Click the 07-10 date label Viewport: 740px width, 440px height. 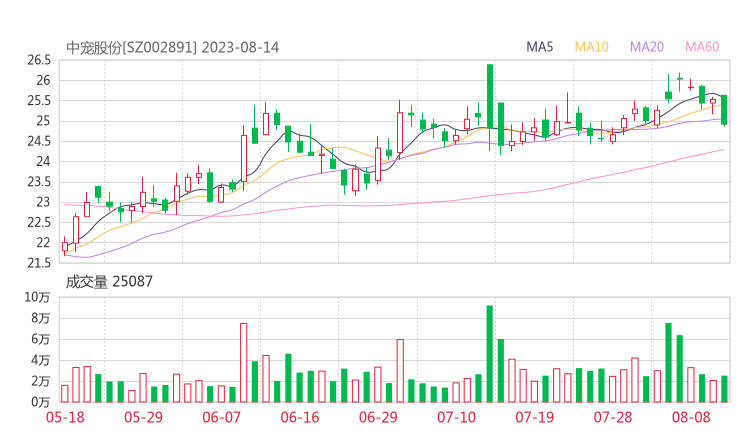[456, 417]
